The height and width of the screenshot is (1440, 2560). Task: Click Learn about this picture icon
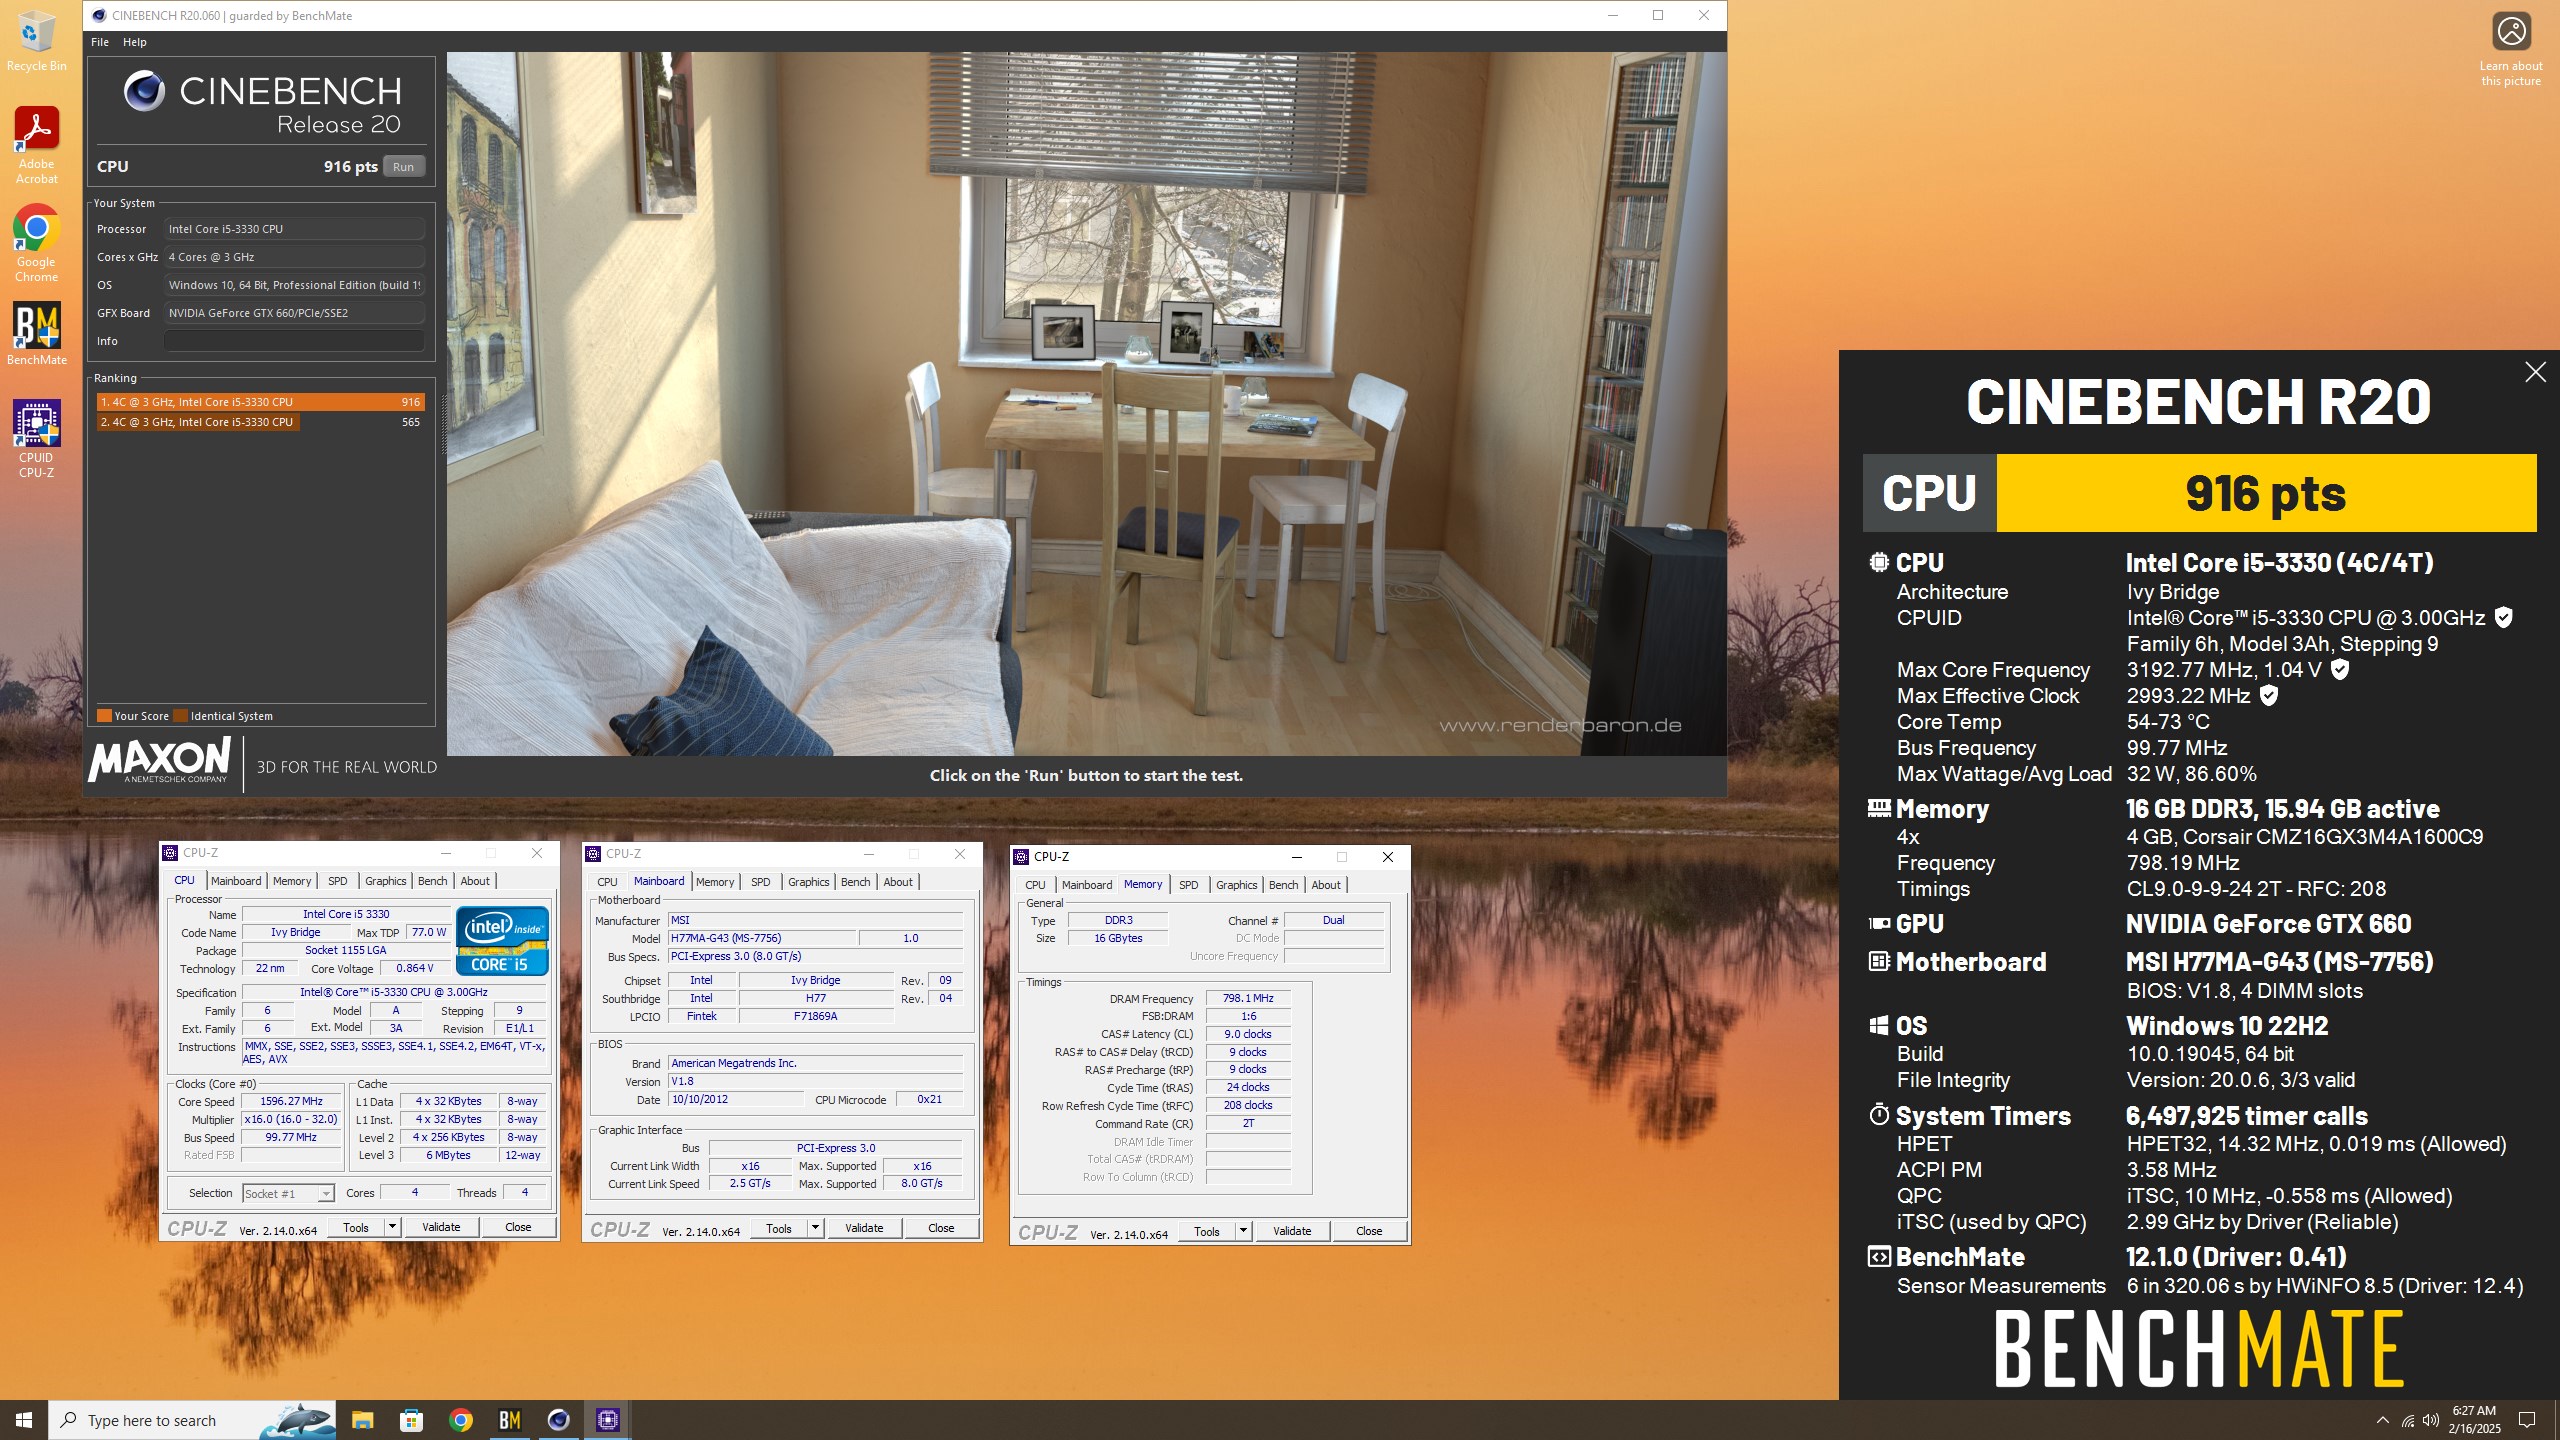[2511, 50]
